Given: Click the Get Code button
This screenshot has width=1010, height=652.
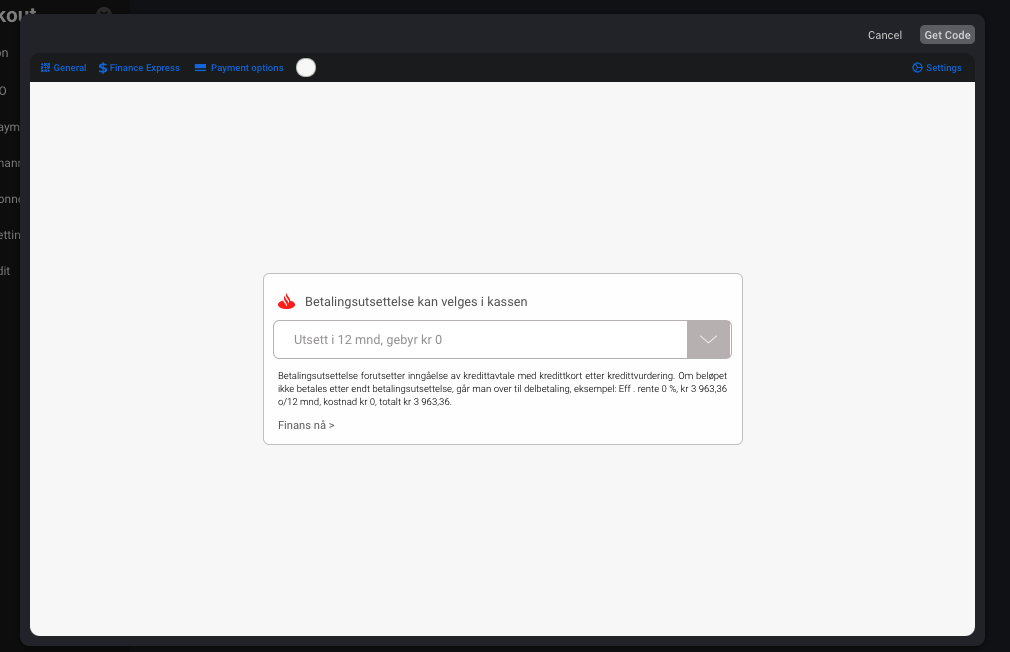Looking at the screenshot, I should (x=947, y=35).
